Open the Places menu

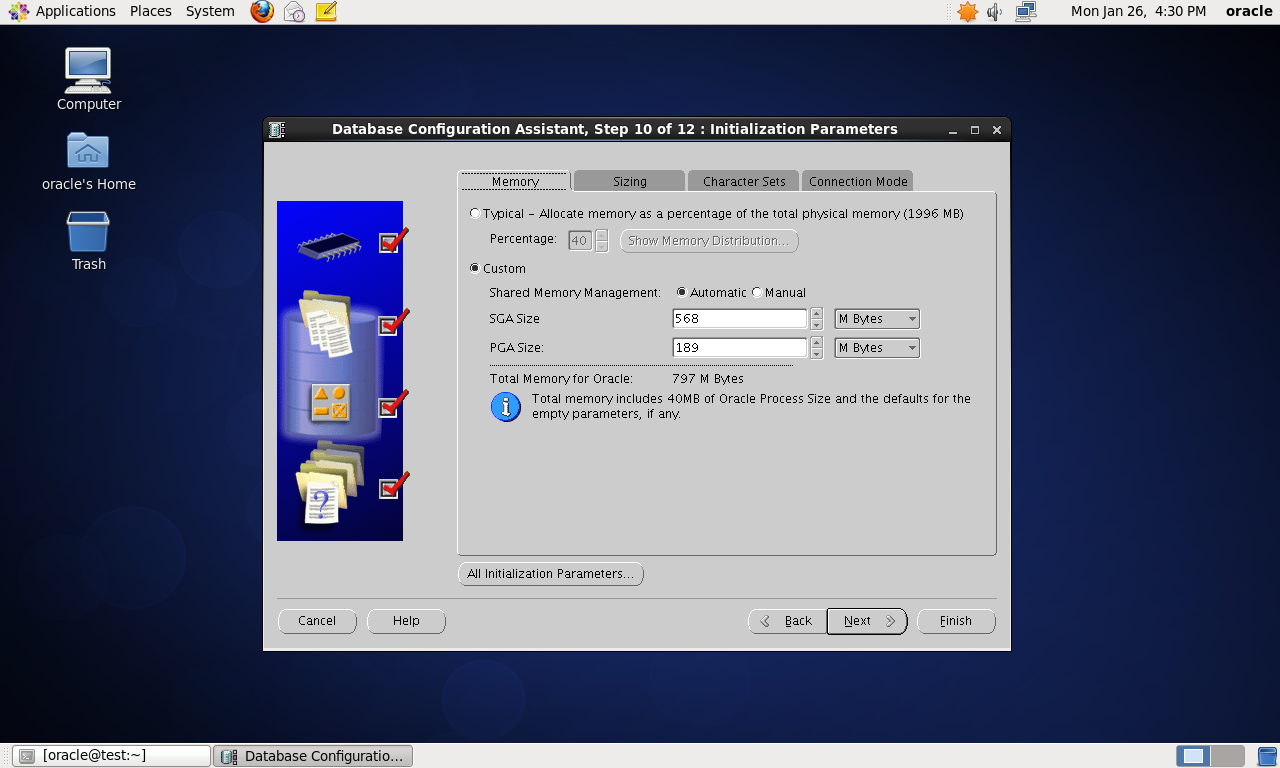[x=151, y=11]
